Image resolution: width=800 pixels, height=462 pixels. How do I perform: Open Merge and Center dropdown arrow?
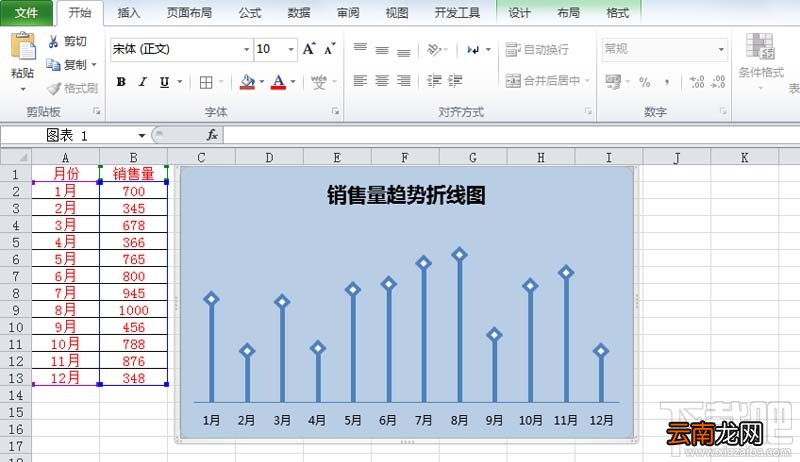pyautogui.click(x=587, y=81)
